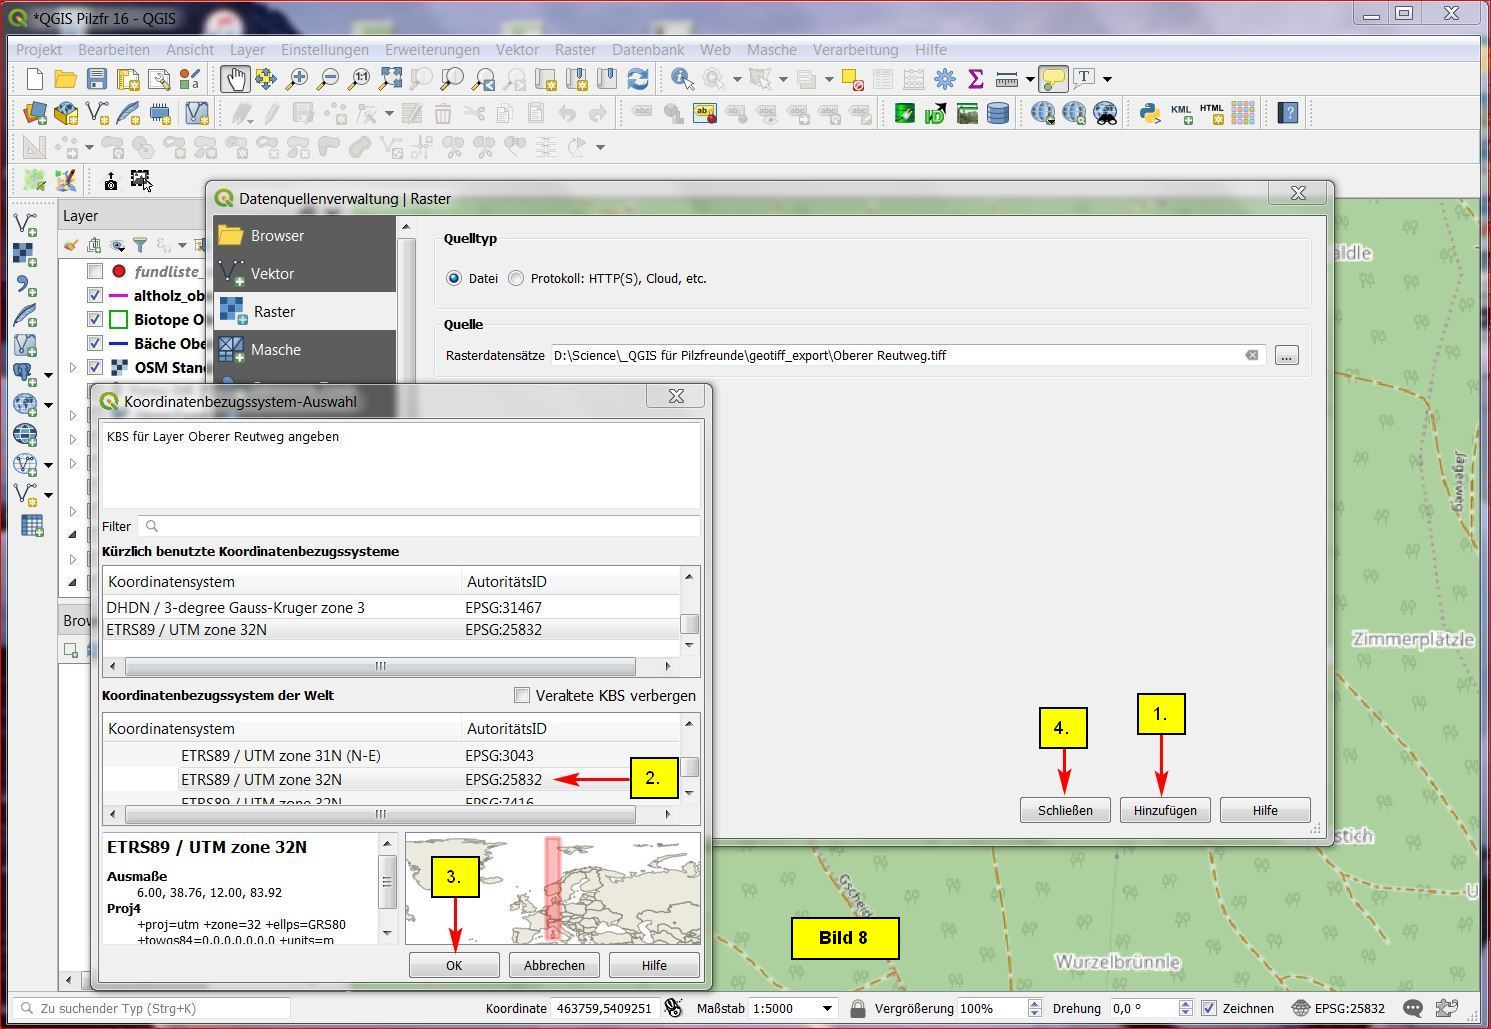Expand the OSM Standard layer tree node

[73, 367]
